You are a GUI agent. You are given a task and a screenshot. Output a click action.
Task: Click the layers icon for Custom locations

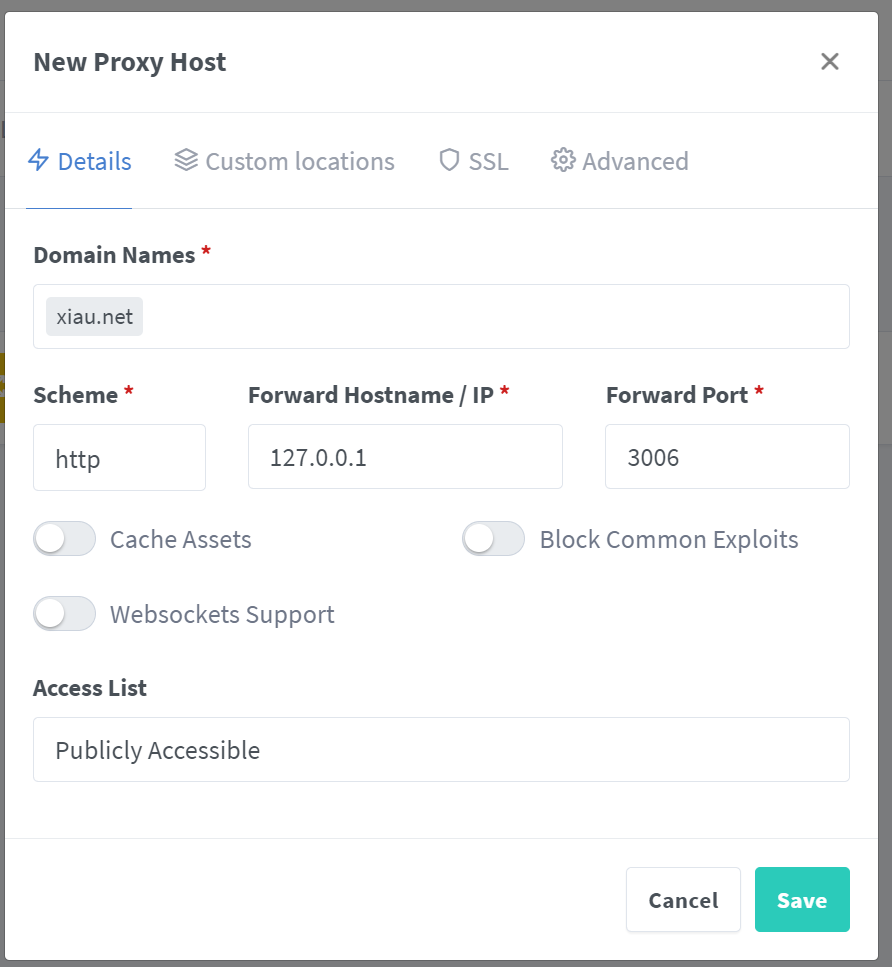pyautogui.click(x=186, y=161)
